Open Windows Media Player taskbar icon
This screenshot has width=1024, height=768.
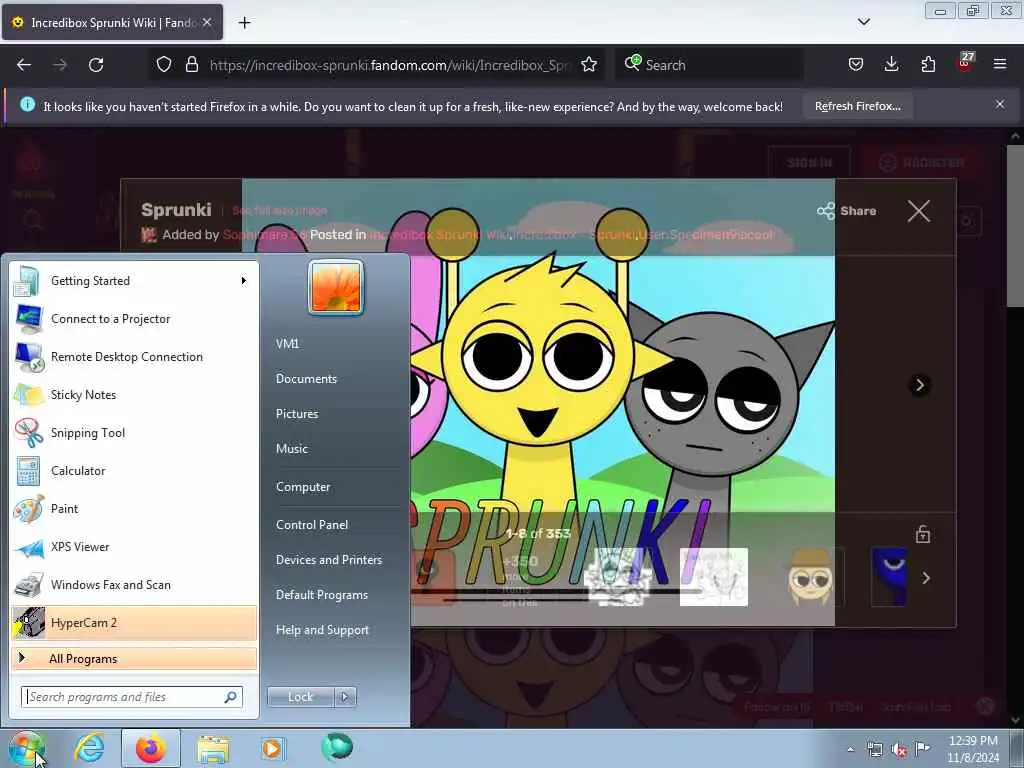272,748
